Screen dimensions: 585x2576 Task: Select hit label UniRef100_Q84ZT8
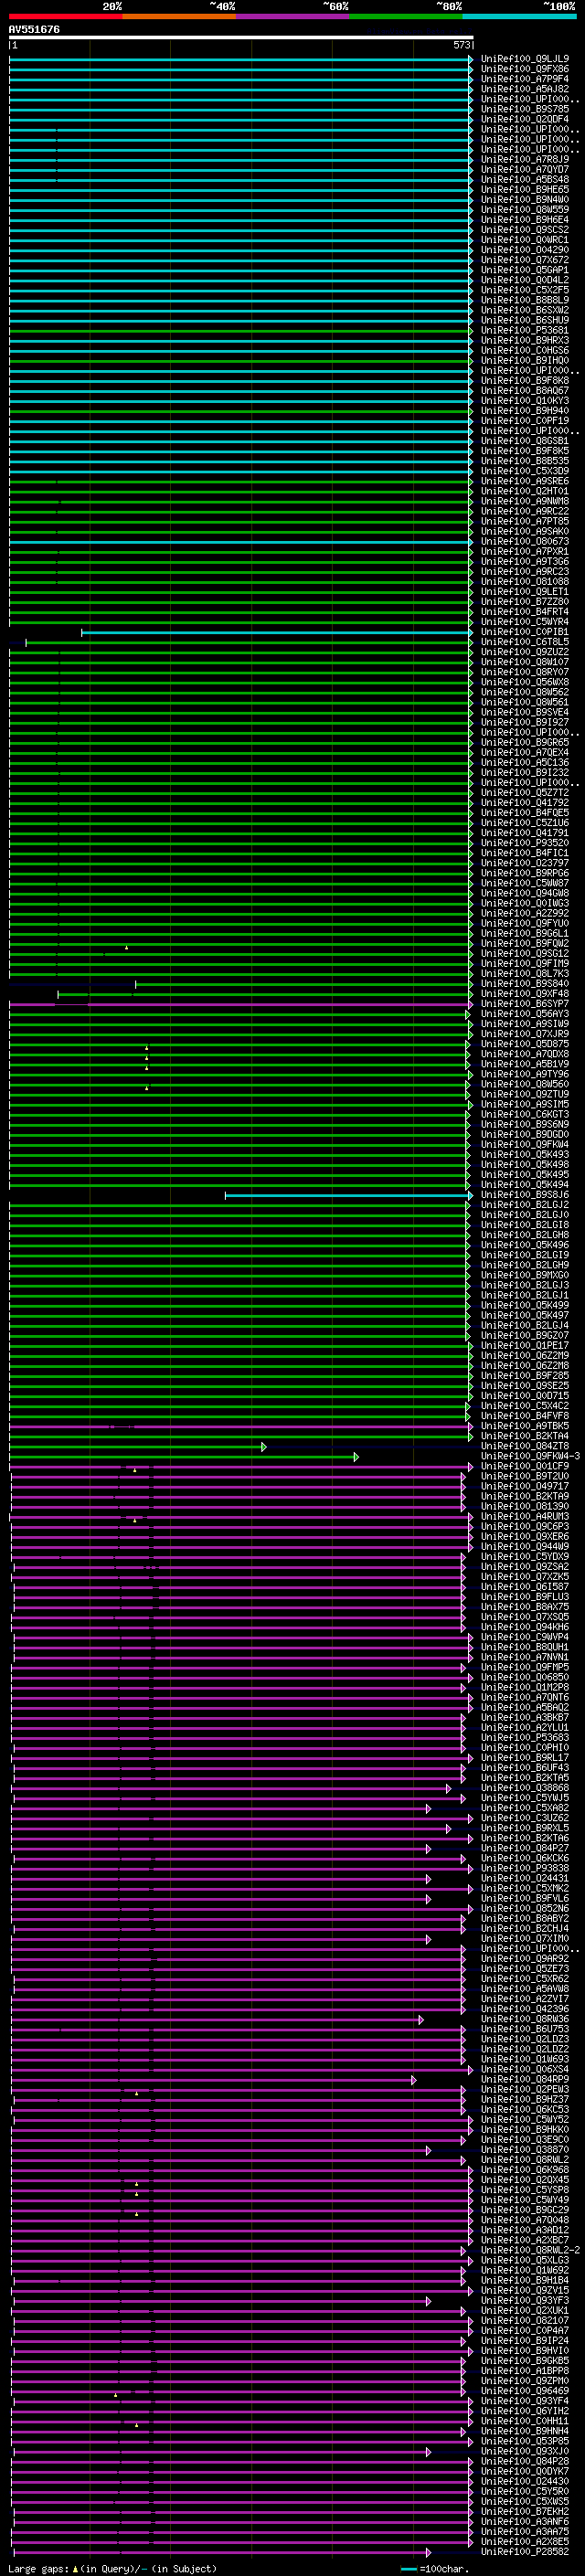[x=525, y=1446]
